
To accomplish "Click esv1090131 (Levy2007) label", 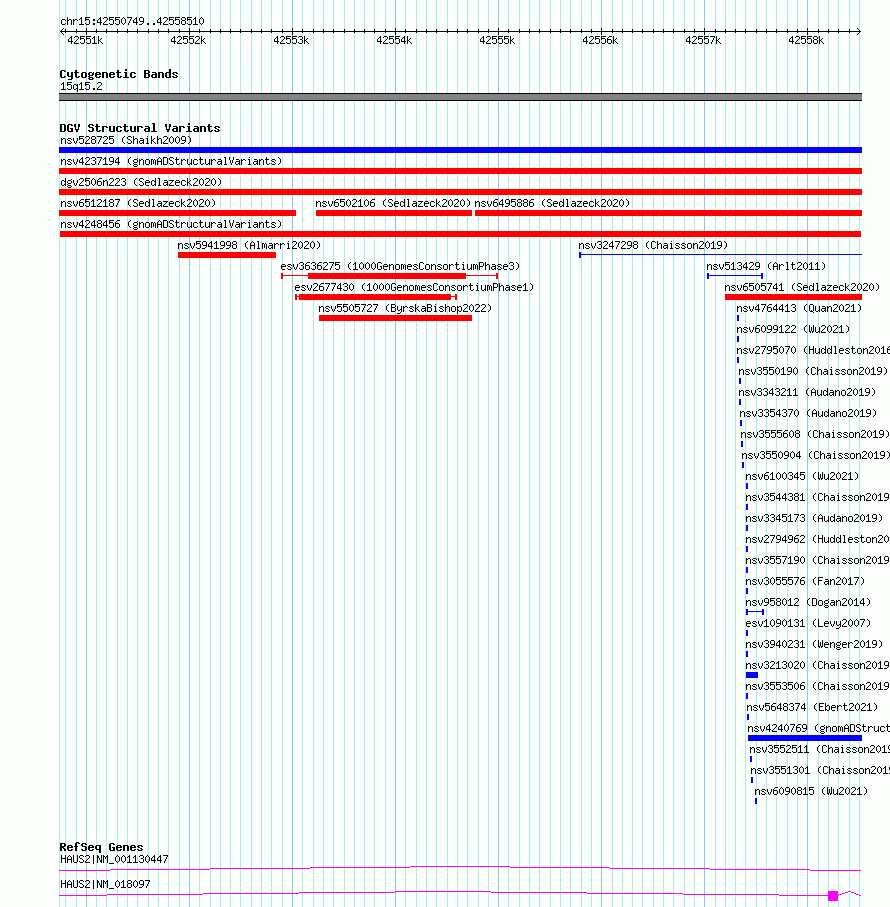I will [x=808, y=623].
